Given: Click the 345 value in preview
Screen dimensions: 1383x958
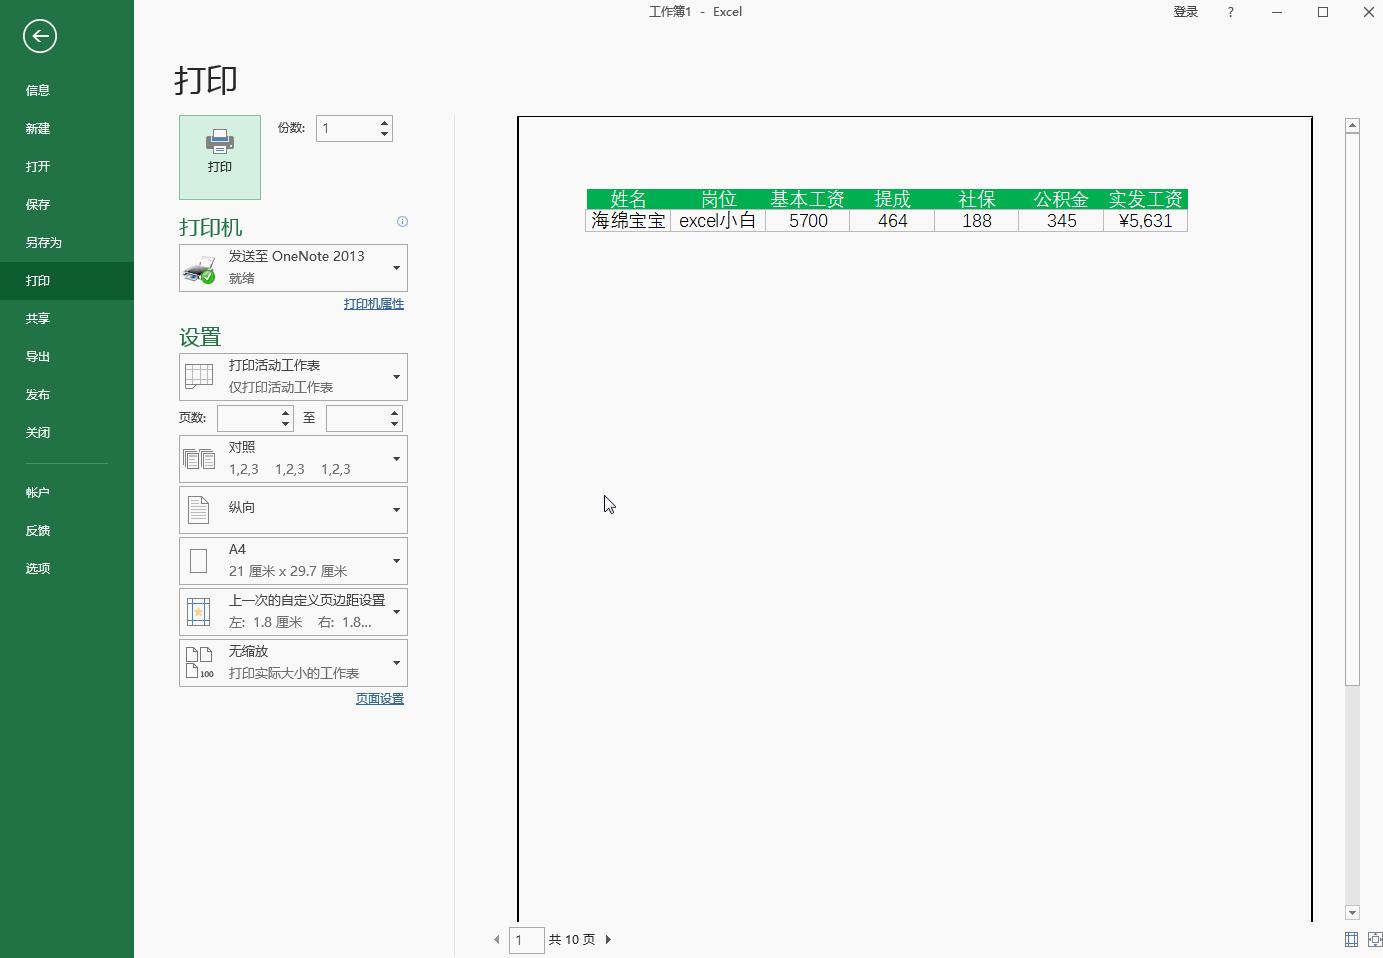Looking at the screenshot, I should click(1061, 221).
